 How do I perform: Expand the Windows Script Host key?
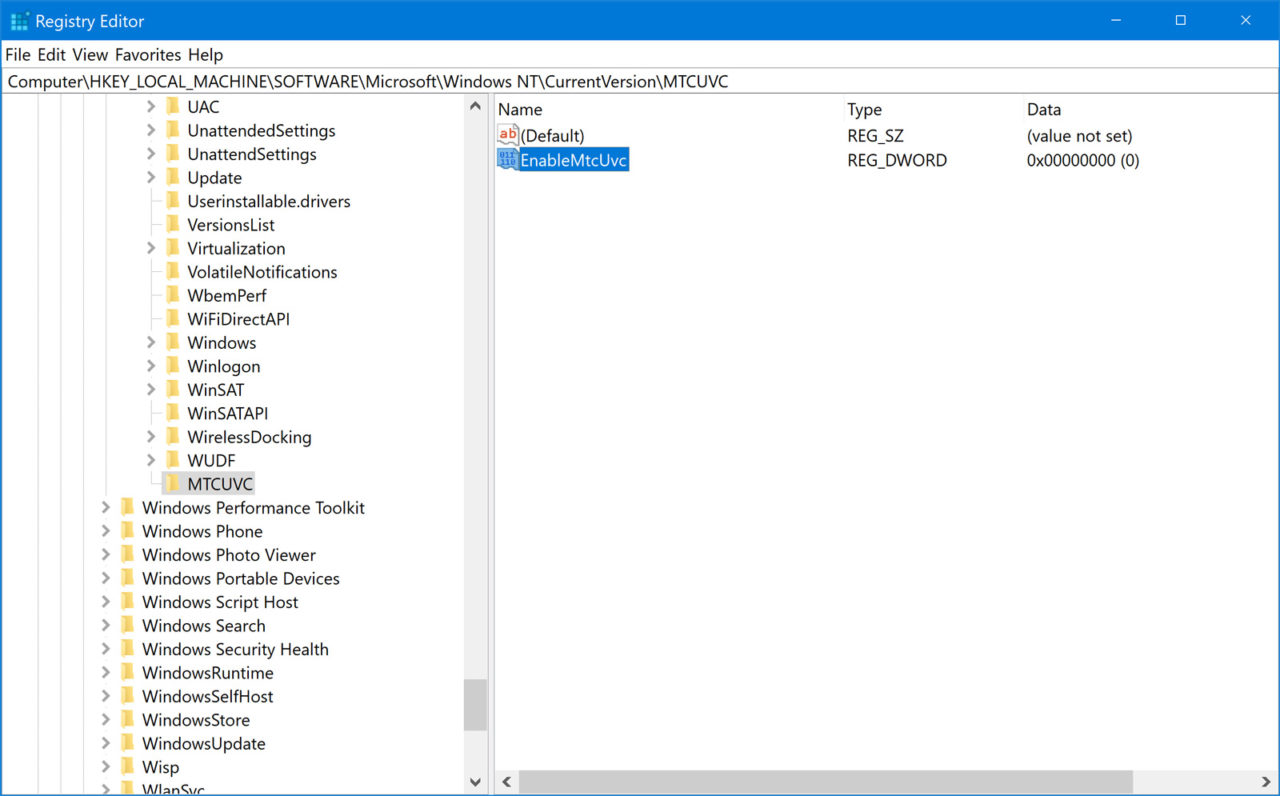[x=106, y=602]
